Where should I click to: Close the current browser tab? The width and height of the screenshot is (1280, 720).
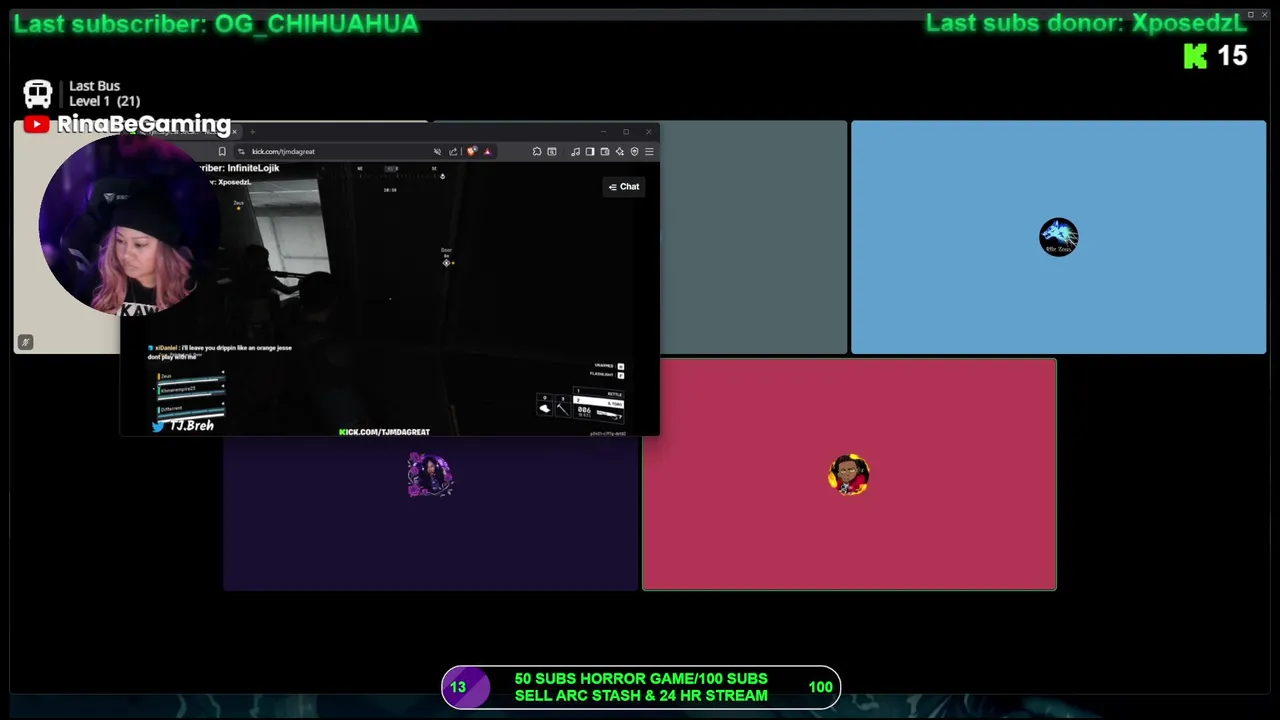234,132
